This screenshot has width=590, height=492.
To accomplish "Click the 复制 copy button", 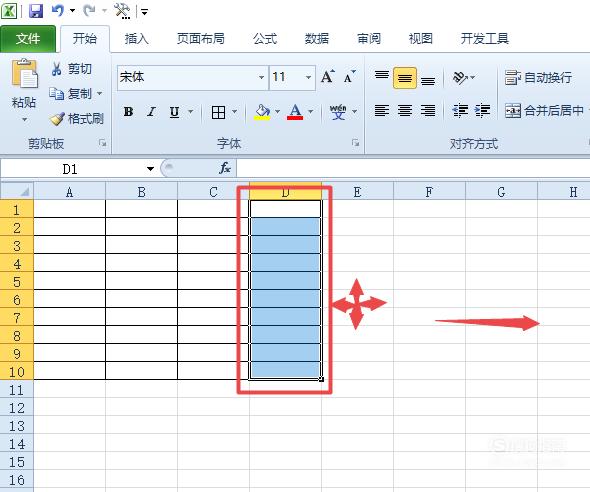I will coord(71,93).
